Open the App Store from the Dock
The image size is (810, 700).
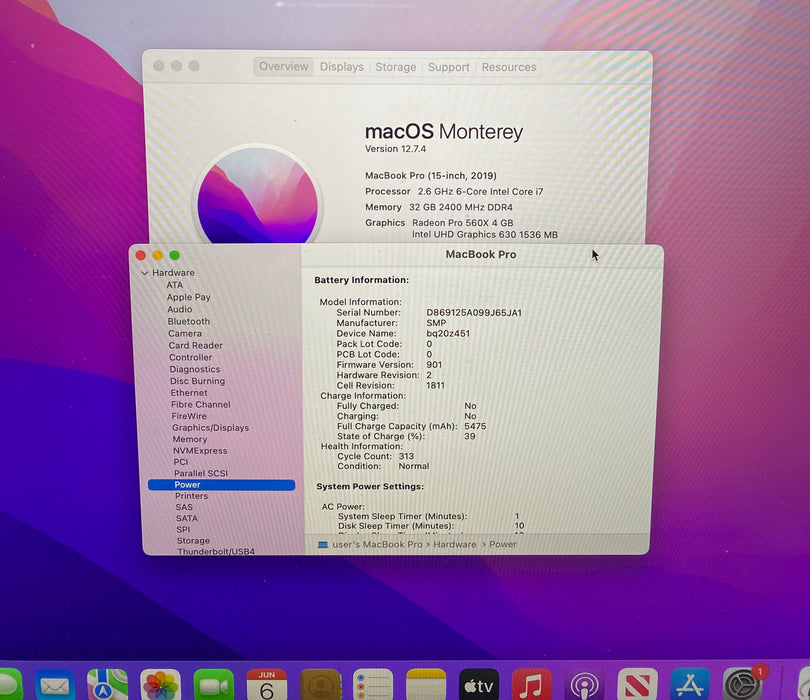[x=690, y=685]
